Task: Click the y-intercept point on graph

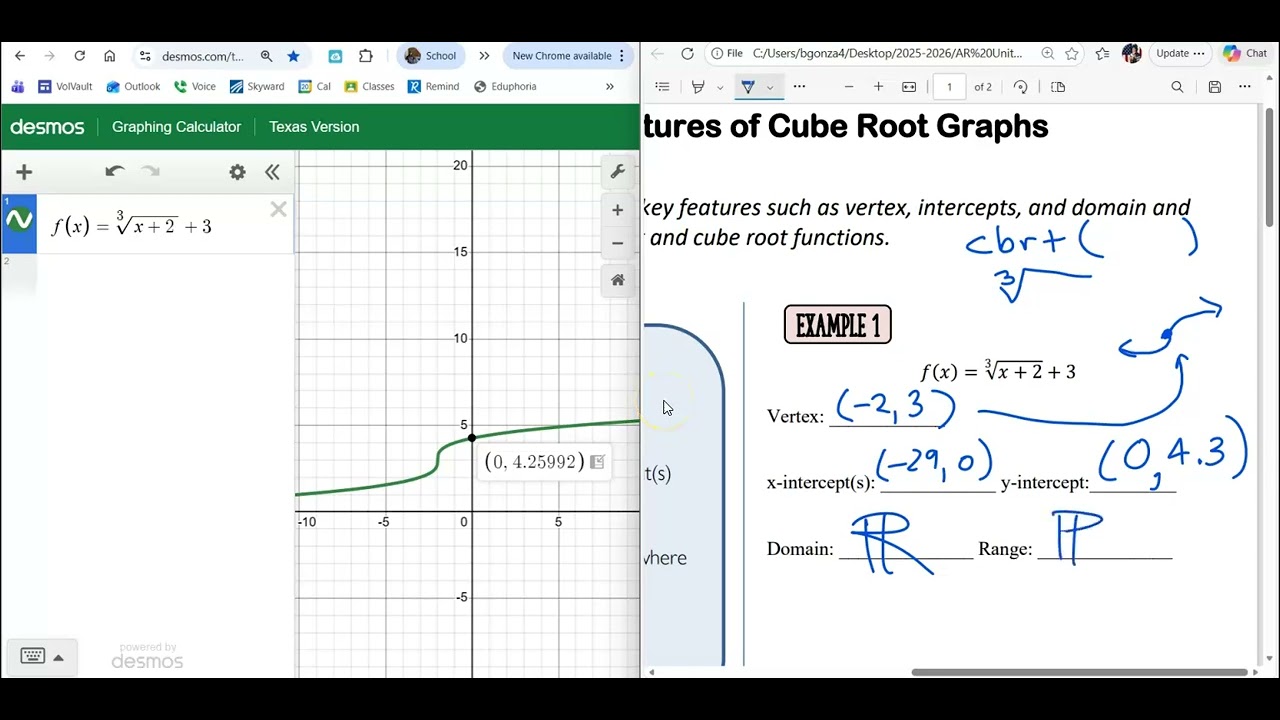Action: [x=472, y=438]
